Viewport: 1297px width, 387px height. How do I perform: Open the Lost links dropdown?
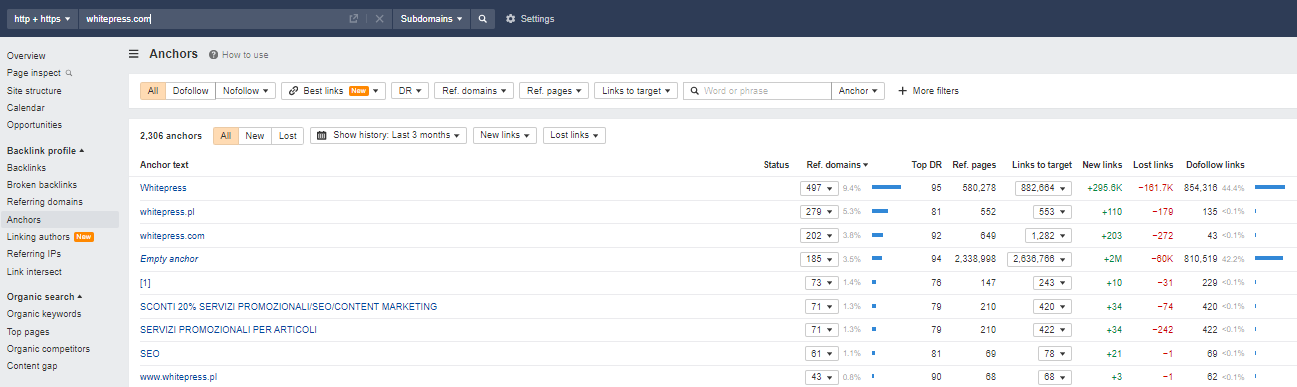point(574,135)
